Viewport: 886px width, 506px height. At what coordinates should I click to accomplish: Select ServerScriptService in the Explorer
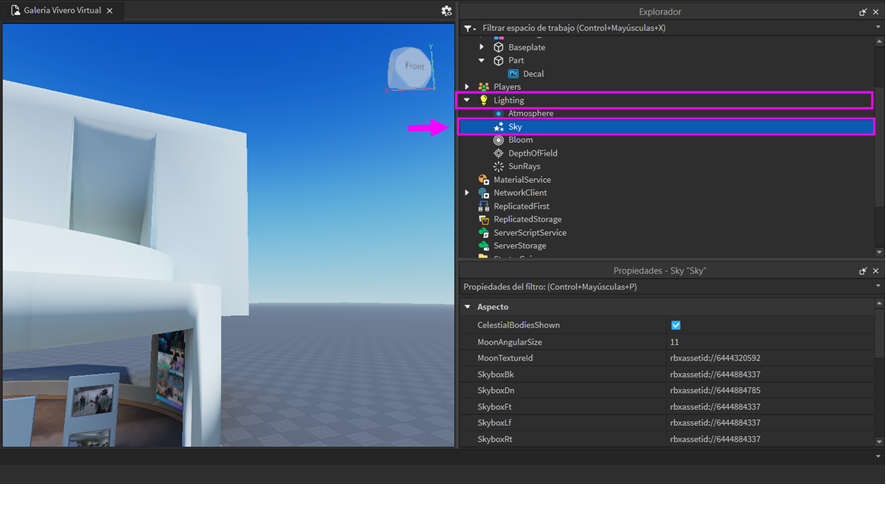(529, 233)
